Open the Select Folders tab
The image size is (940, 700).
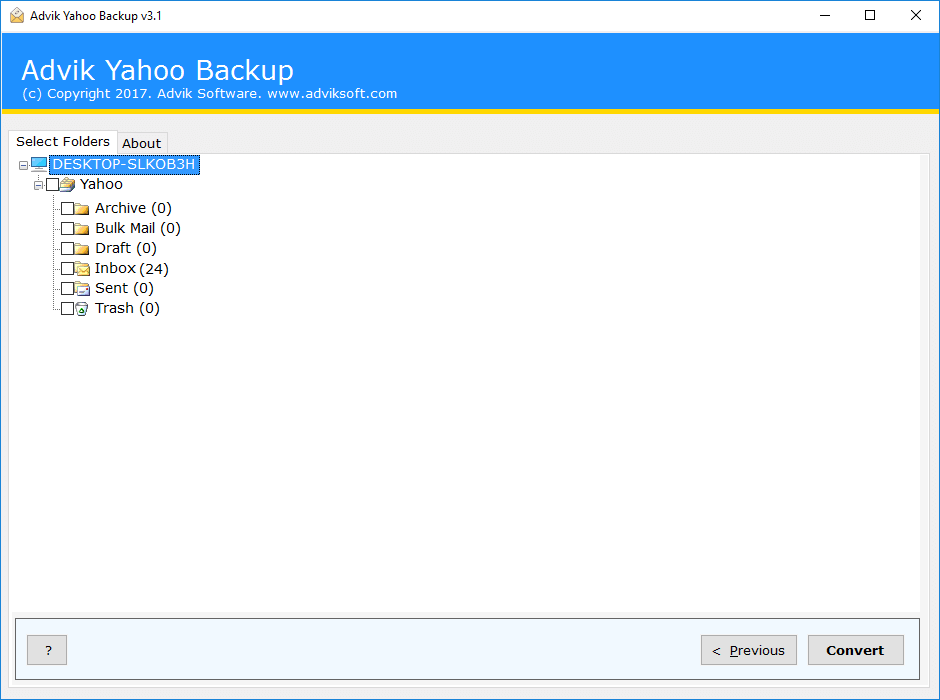[x=63, y=141]
